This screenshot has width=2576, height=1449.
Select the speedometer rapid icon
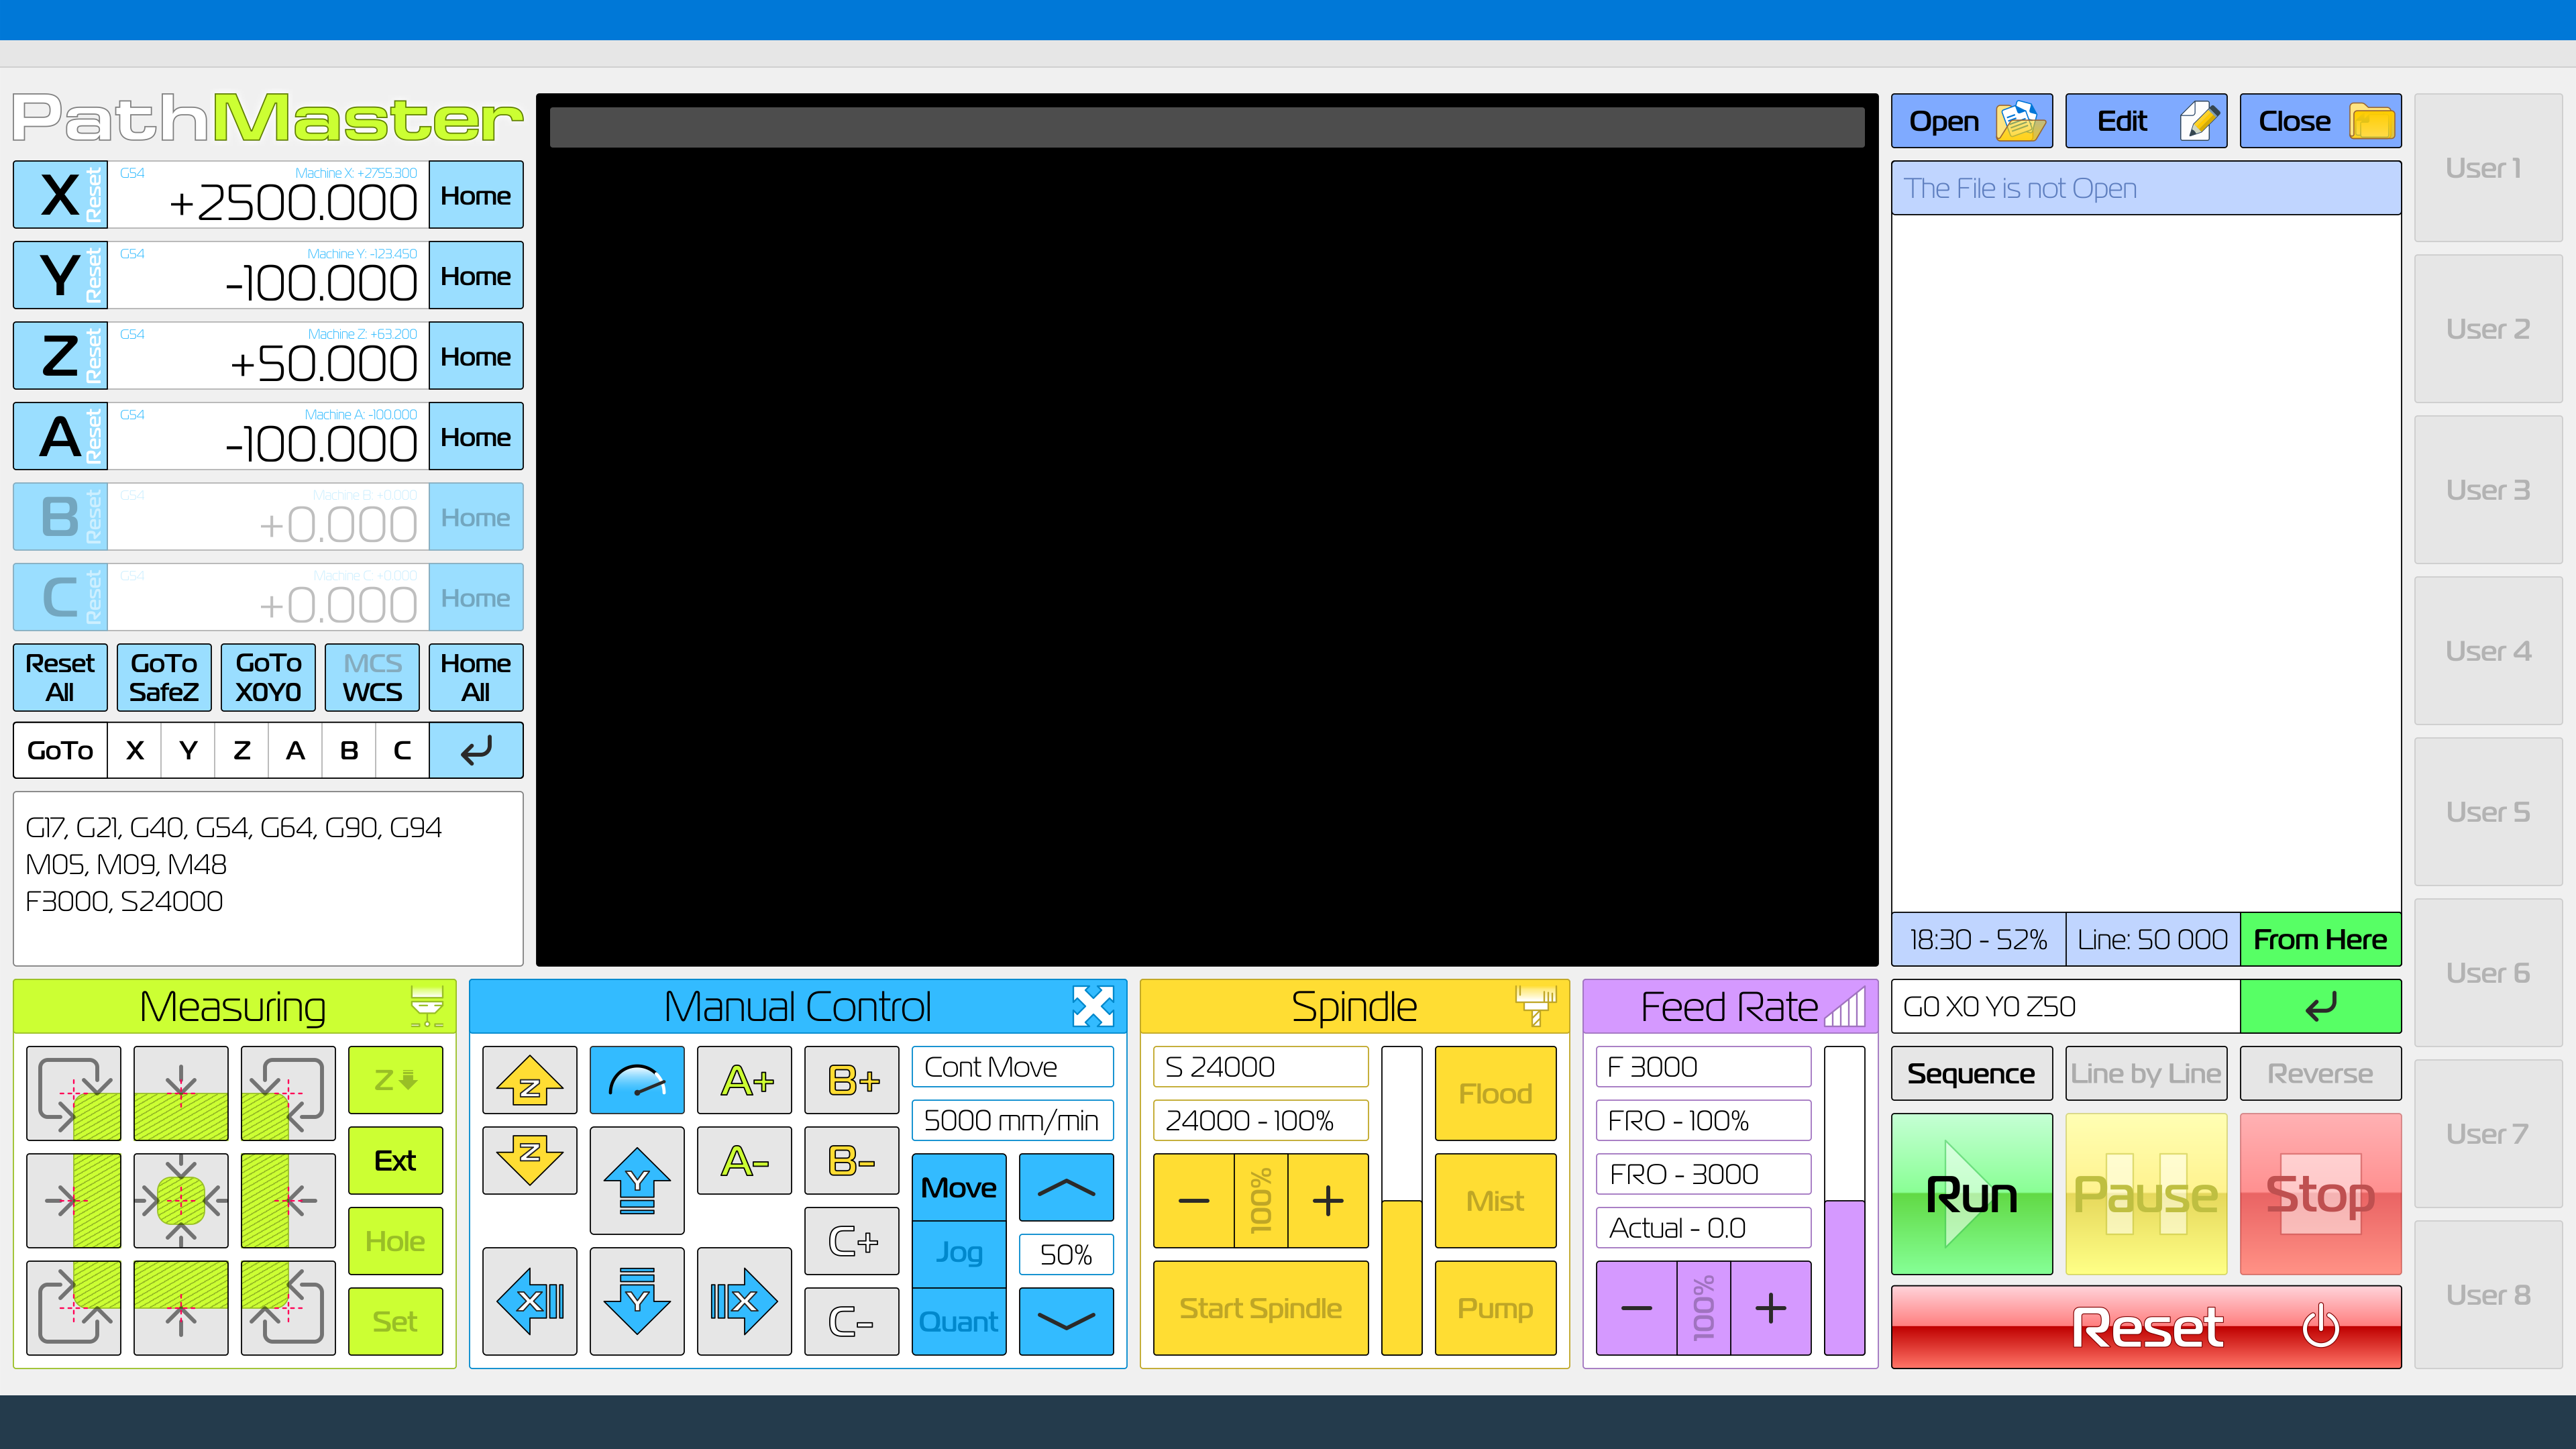coord(636,1080)
